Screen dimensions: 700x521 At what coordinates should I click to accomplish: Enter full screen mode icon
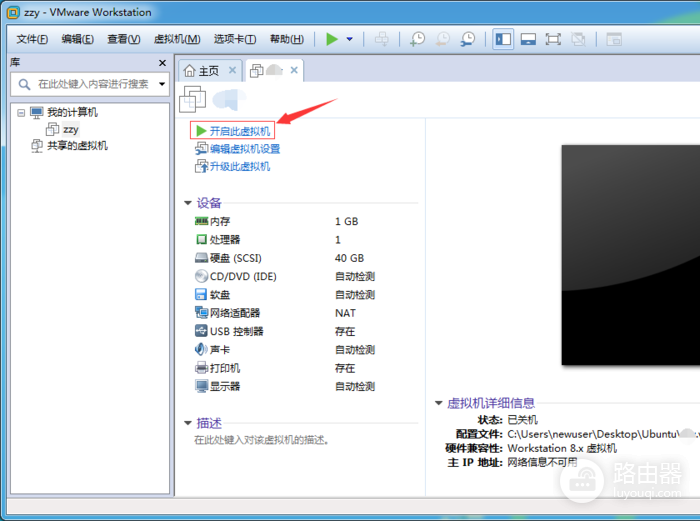(553, 39)
